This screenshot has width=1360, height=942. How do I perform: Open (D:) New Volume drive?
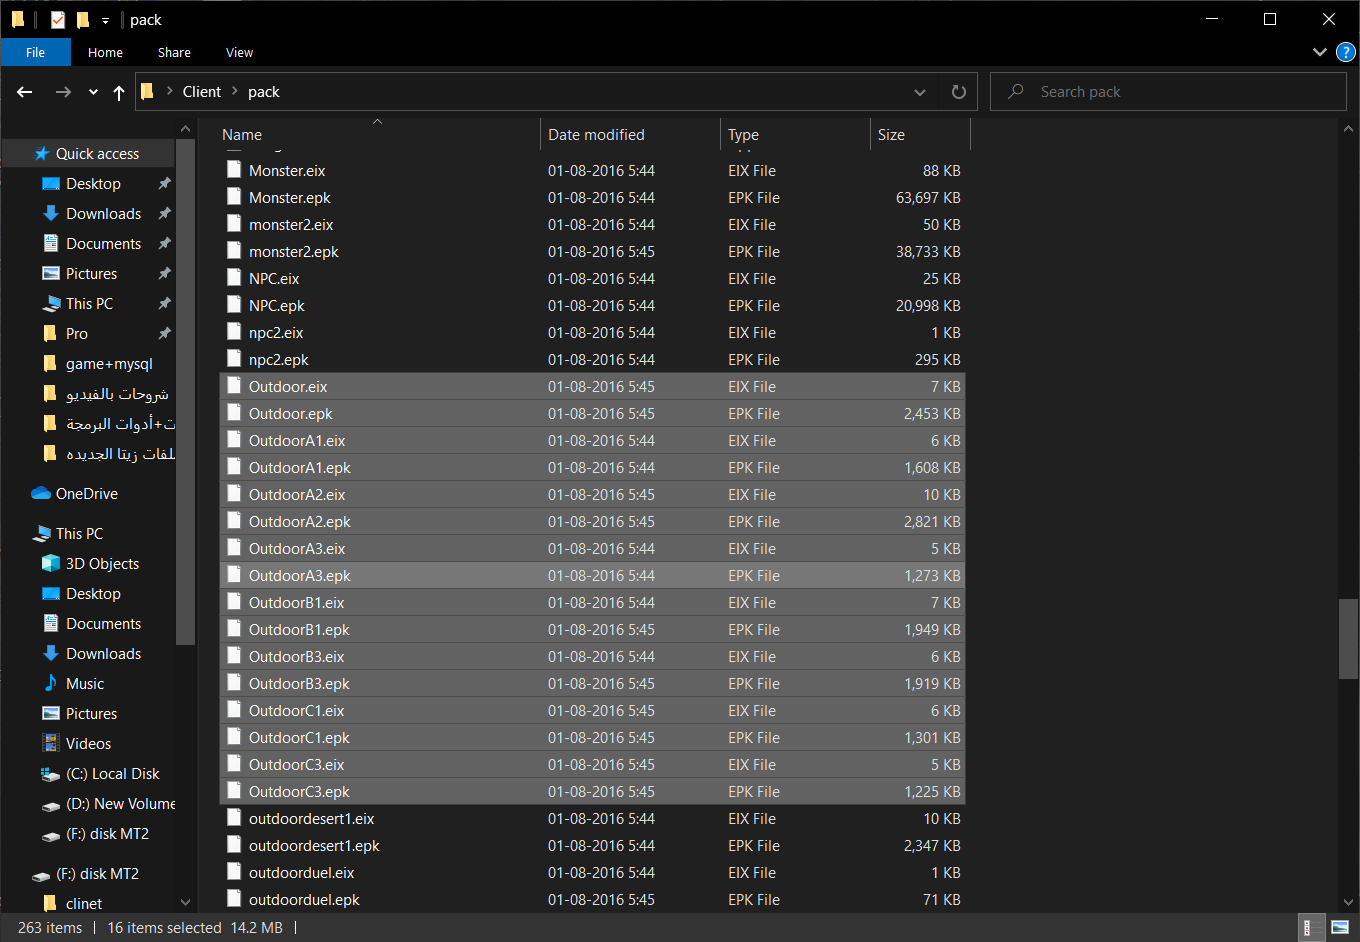click(120, 804)
